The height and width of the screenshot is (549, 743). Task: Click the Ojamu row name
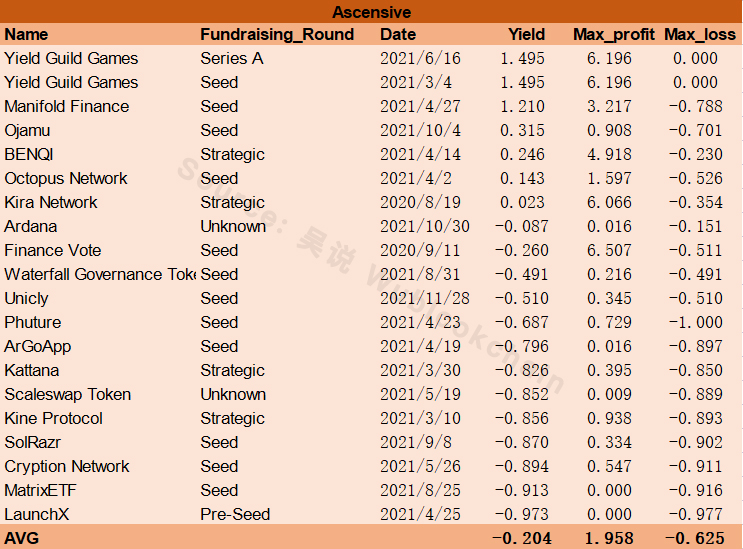[27, 130]
